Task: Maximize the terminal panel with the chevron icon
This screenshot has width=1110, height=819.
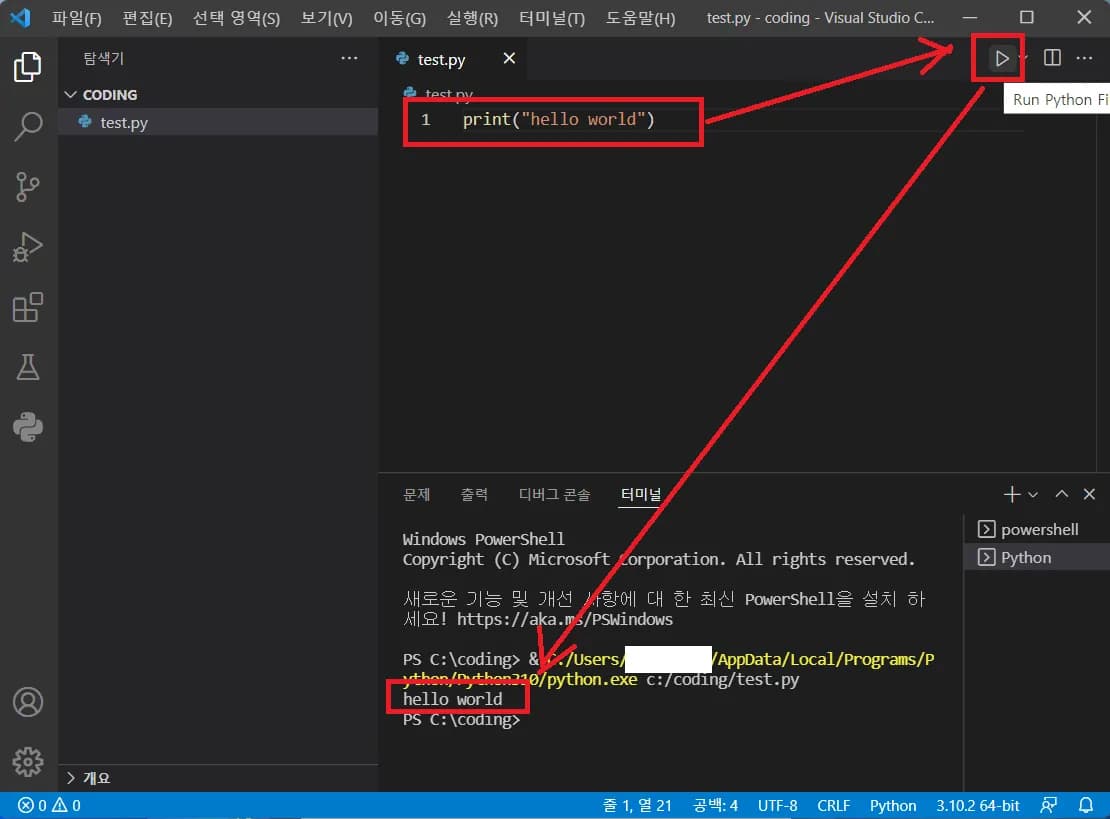Action: [x=1062, y=493]
